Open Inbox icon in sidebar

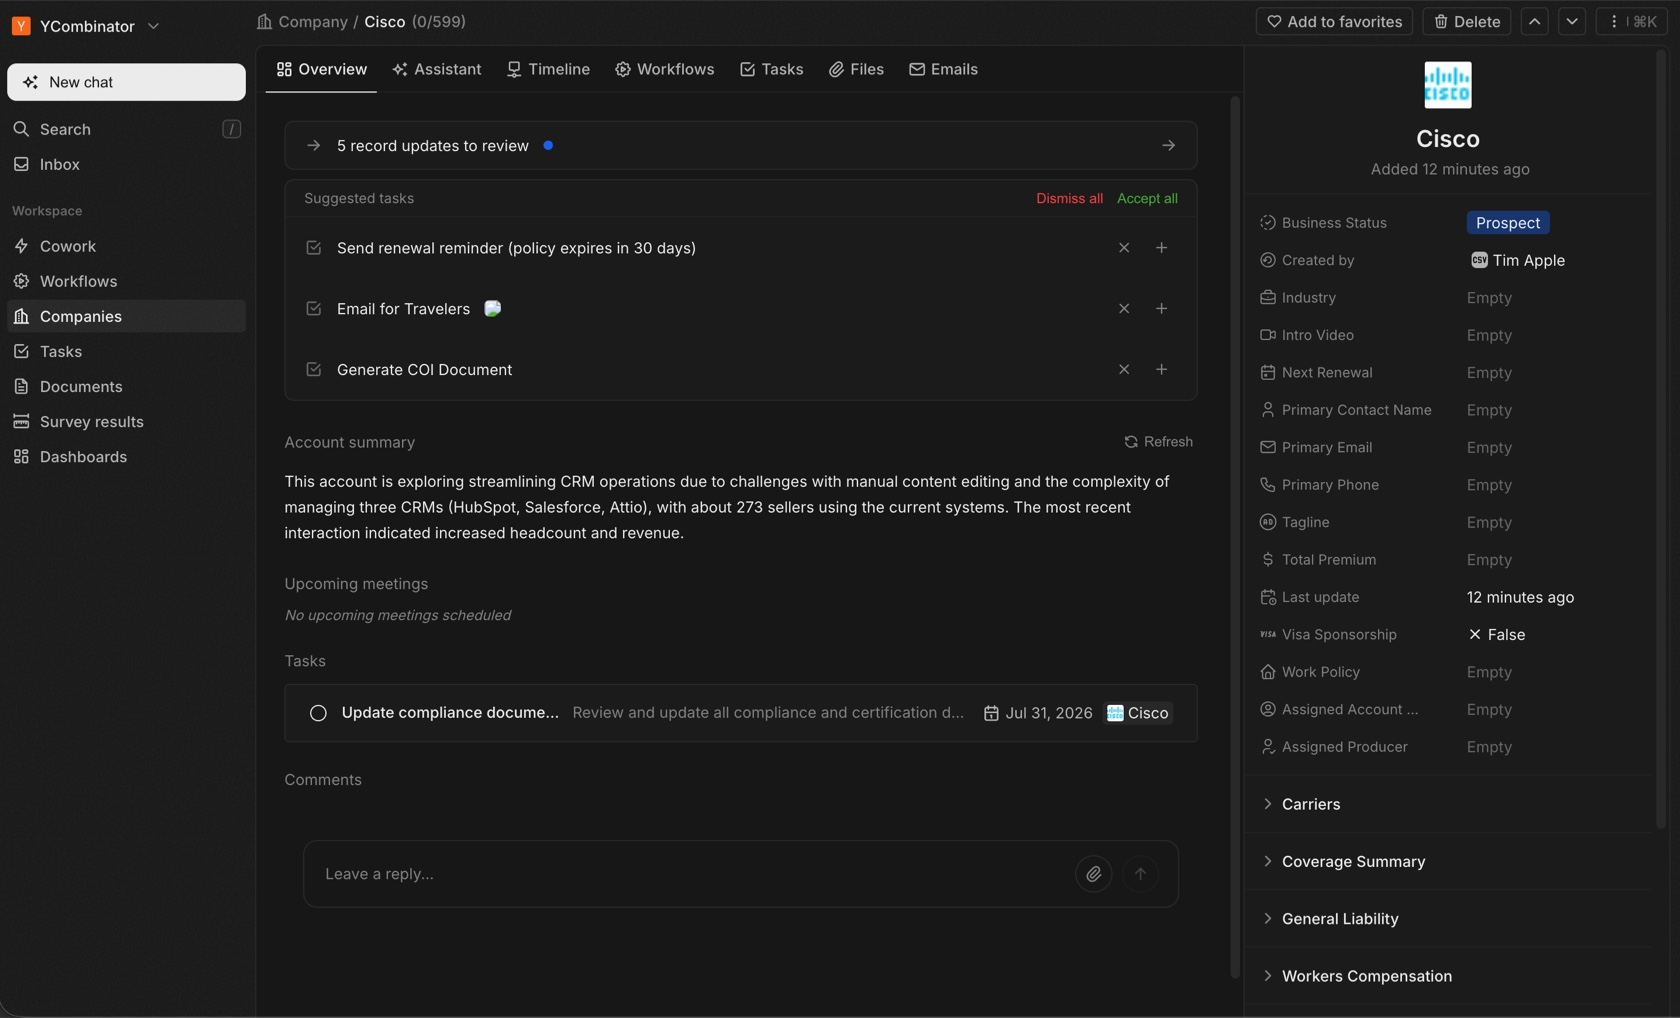(x=21, y=164)
